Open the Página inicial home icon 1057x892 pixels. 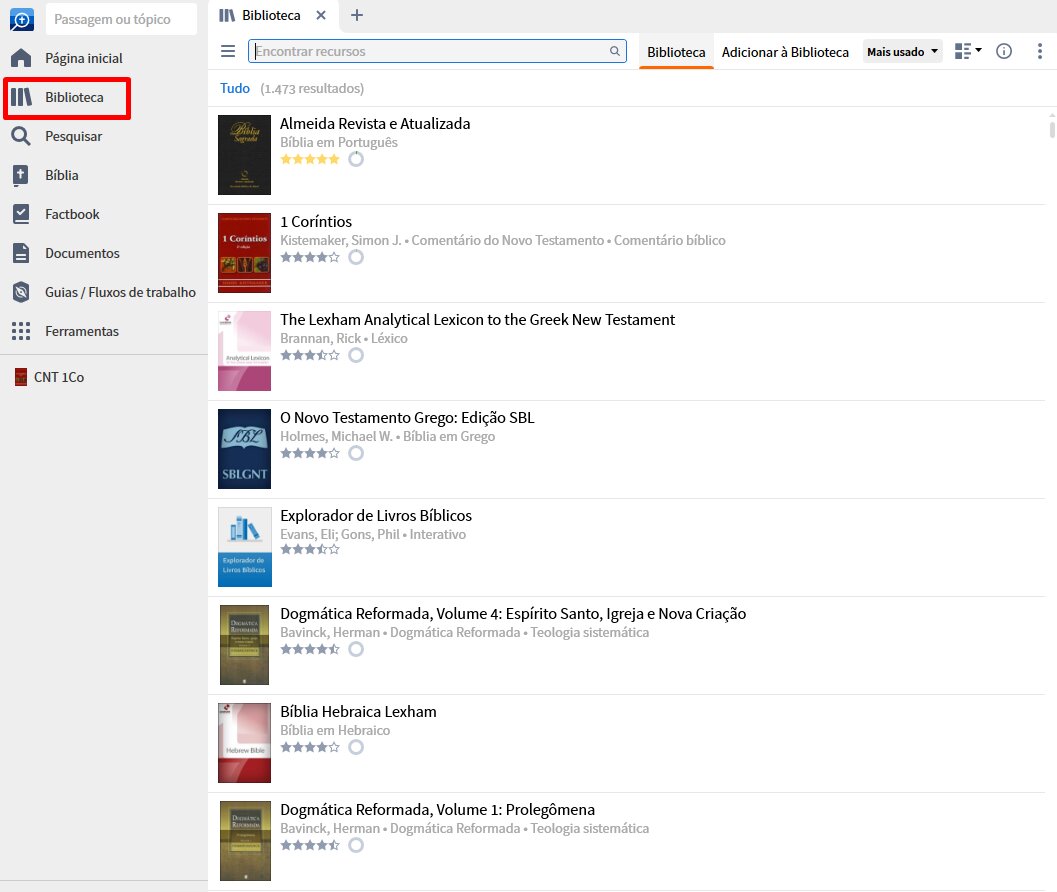[x=21, y=58]
